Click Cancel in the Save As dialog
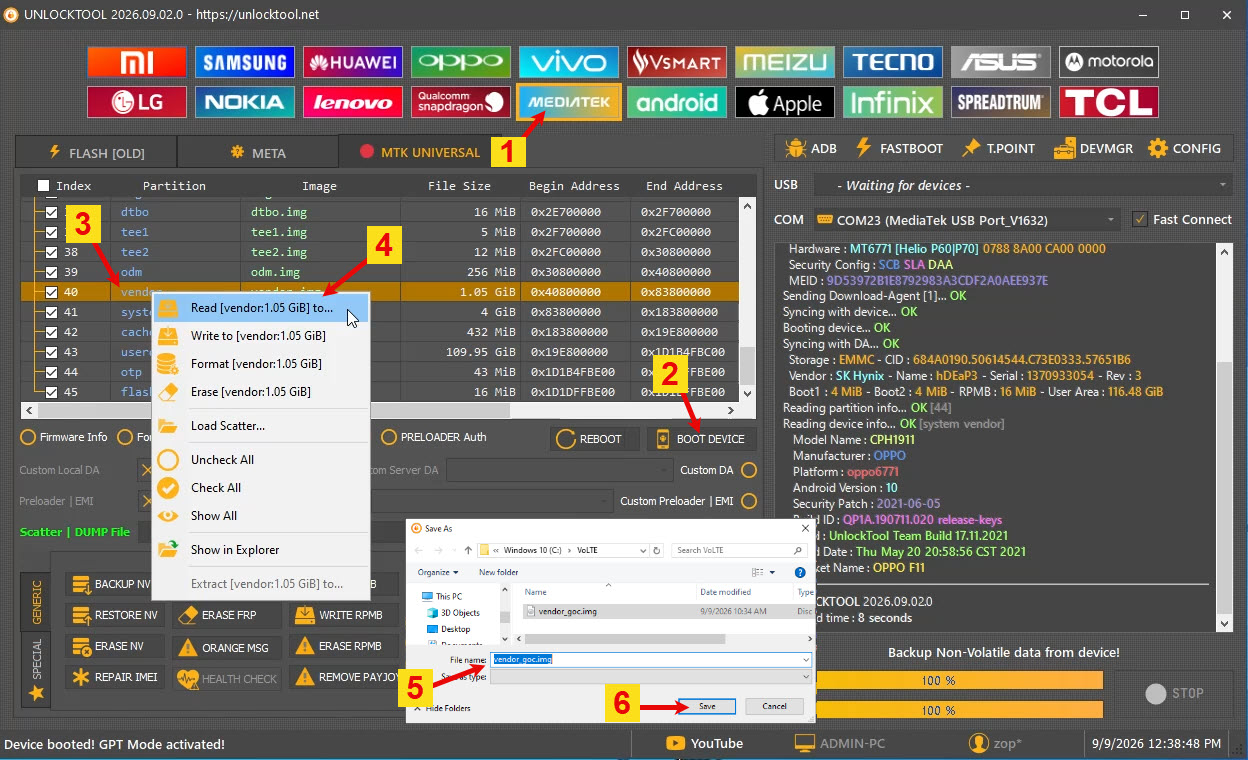The width and height of the screenshot is (1248, 760). 774,706
